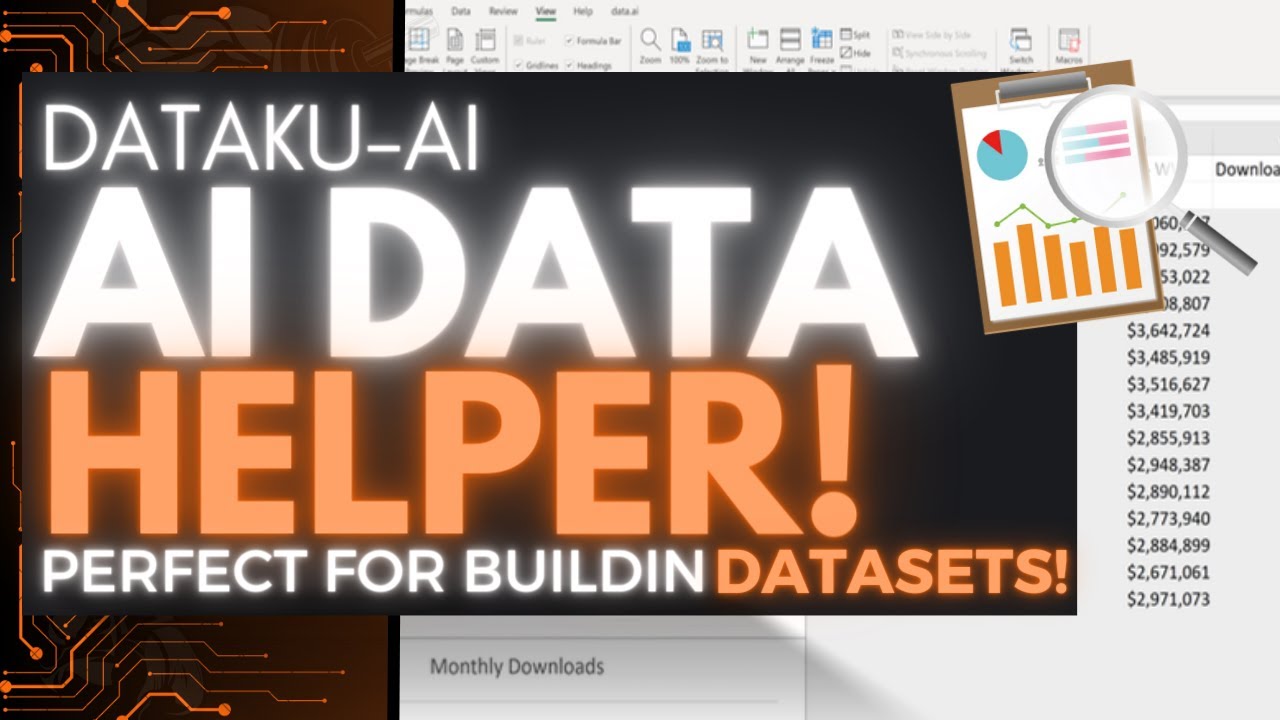Open the Review ribbon tab
Screen dimensions: 1280x720
(x=504, y=11)
